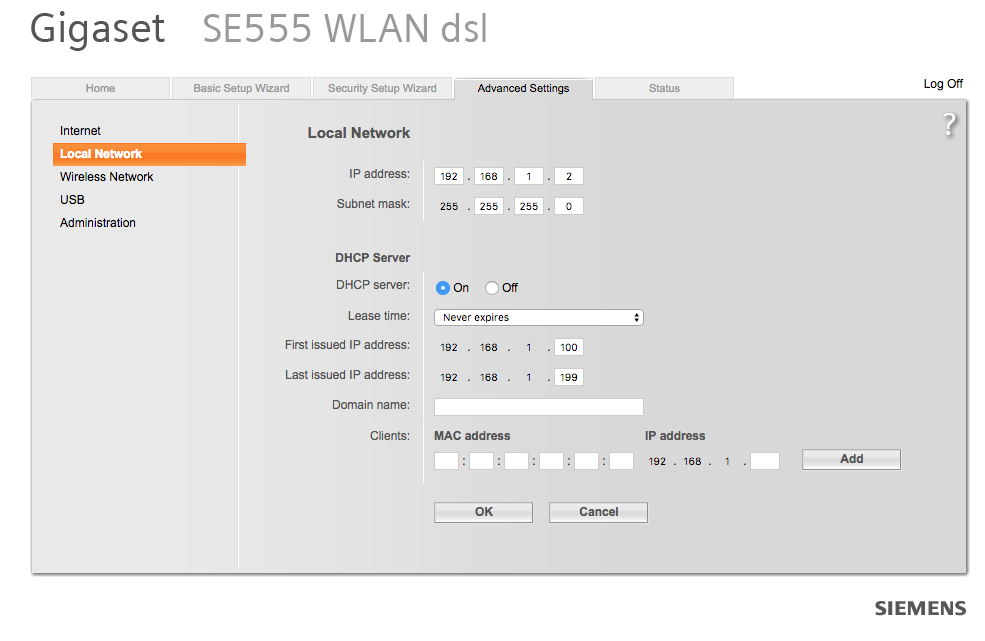Click the DHCP Server section heading
The height and width of the screenshot is (641, 985).
point(373,258)
